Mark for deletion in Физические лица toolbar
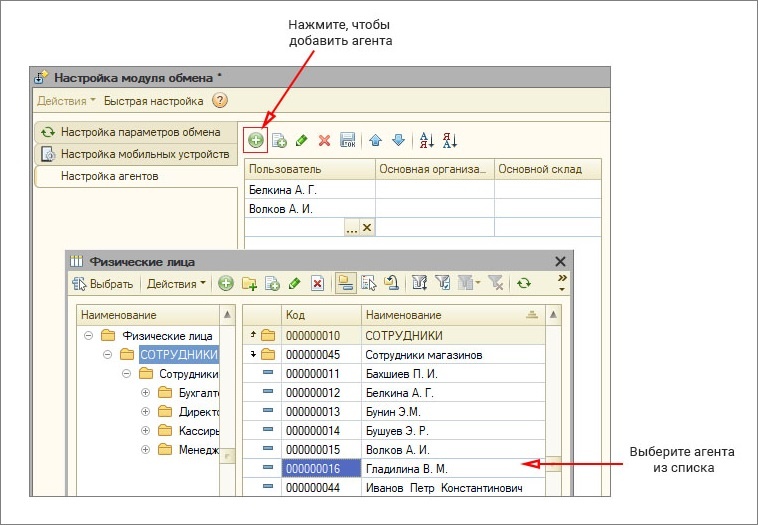 click(x=317, y=283)
